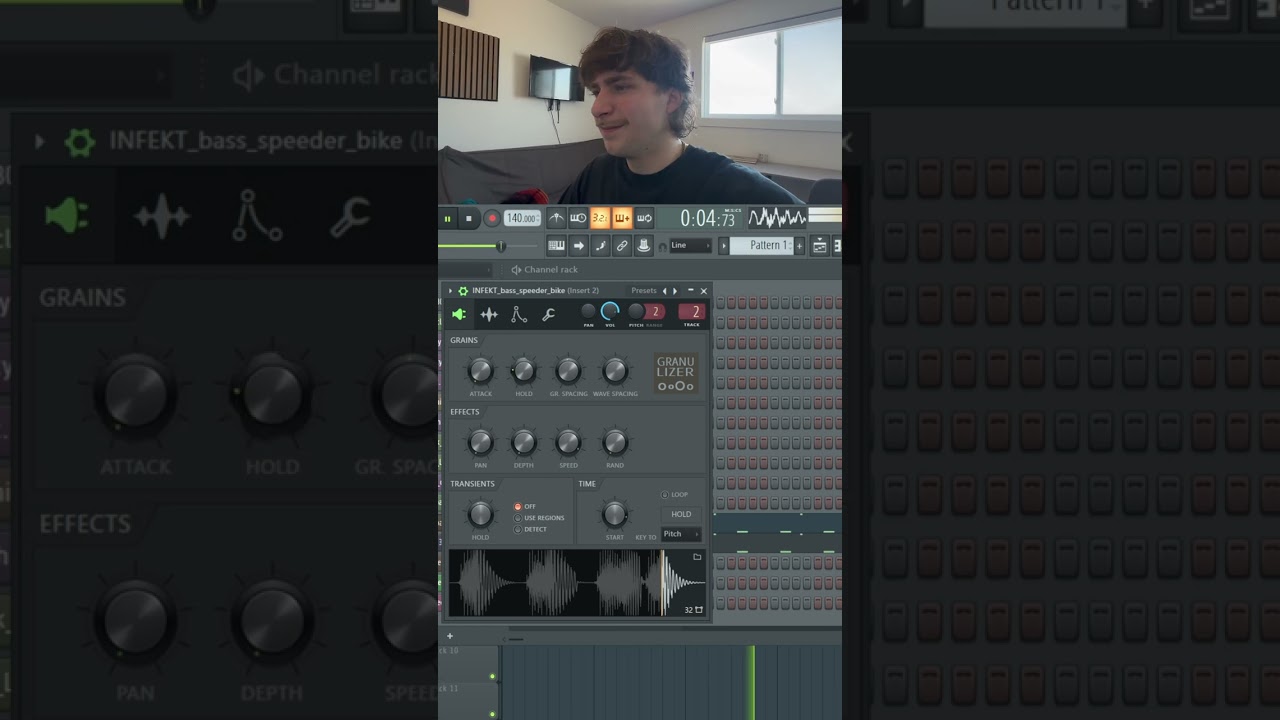Select the USE REGIONS radio button
Screen dimensions: 1280x720
point(518,518)
